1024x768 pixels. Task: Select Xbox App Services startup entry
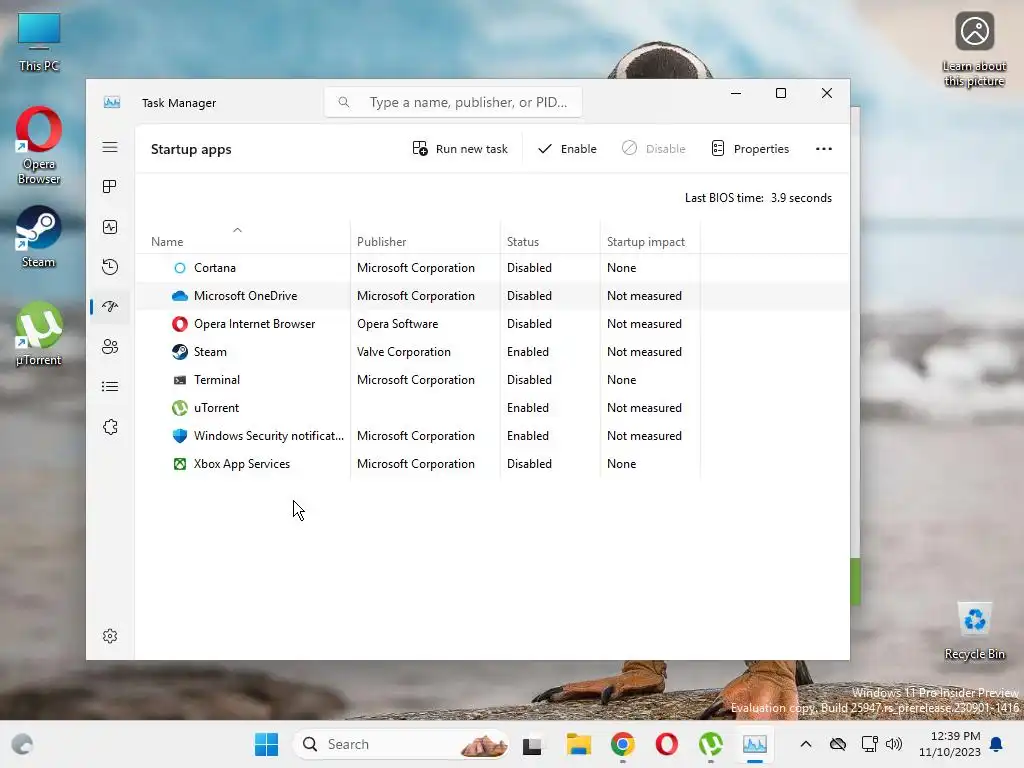[x=492, y=464]
